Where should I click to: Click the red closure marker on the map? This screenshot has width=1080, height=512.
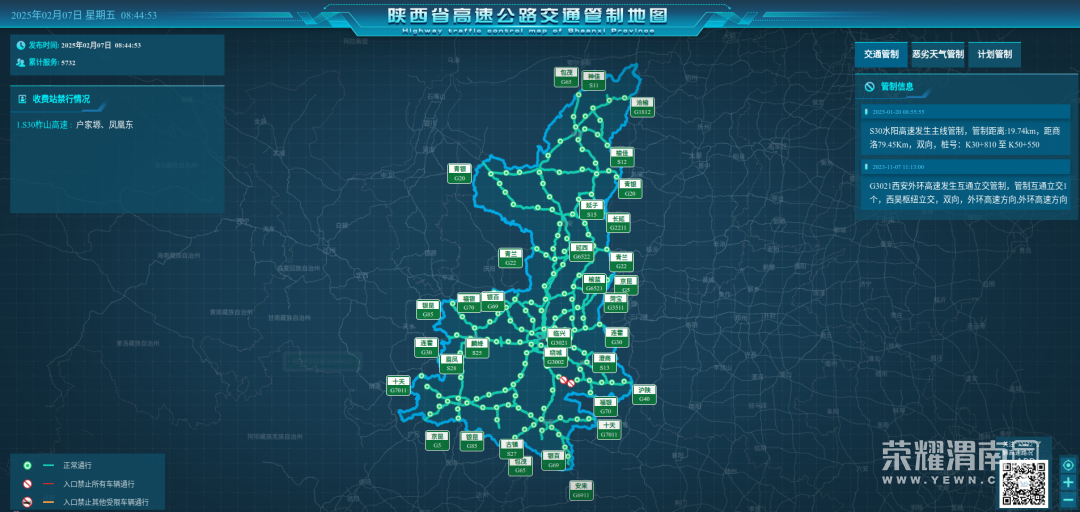567,381
